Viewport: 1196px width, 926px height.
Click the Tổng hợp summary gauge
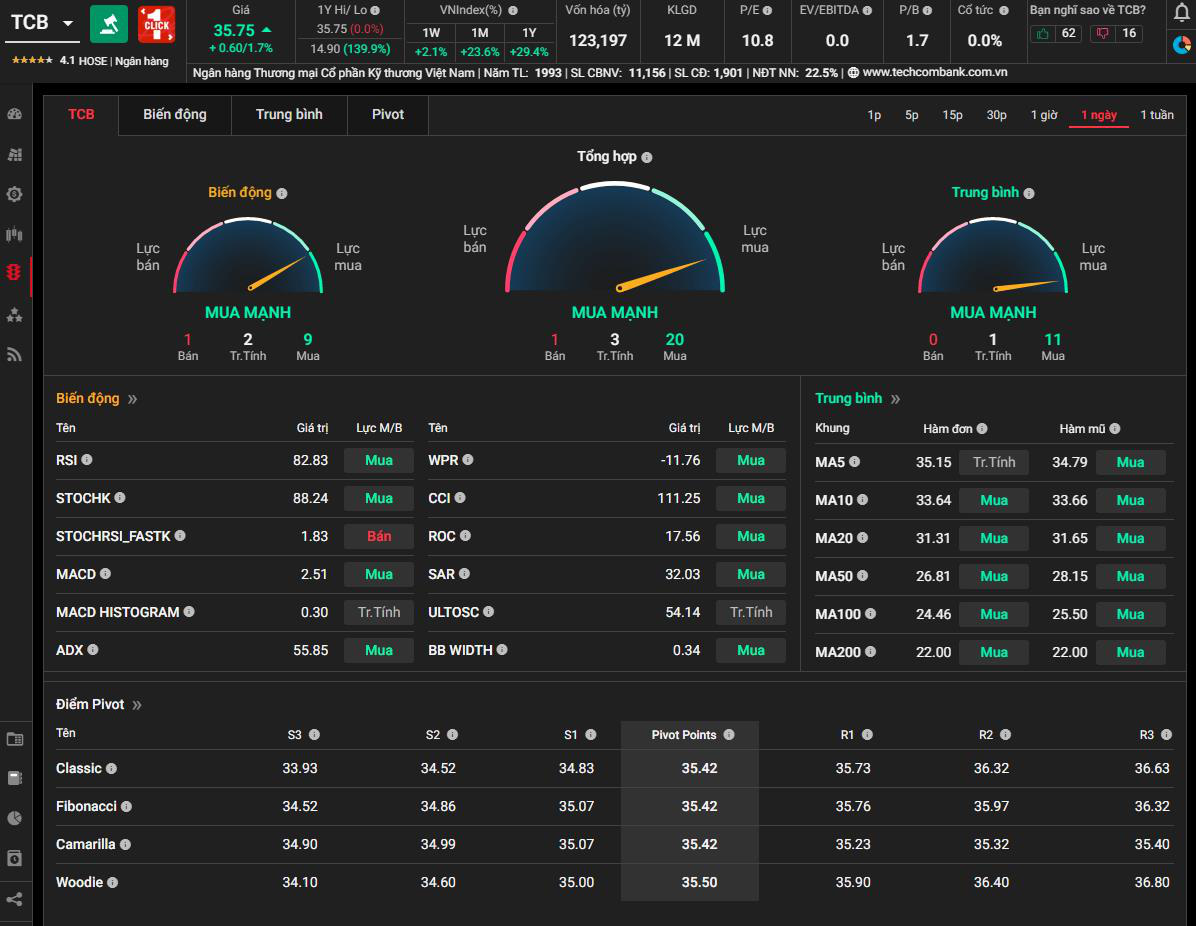coord(614,240)
